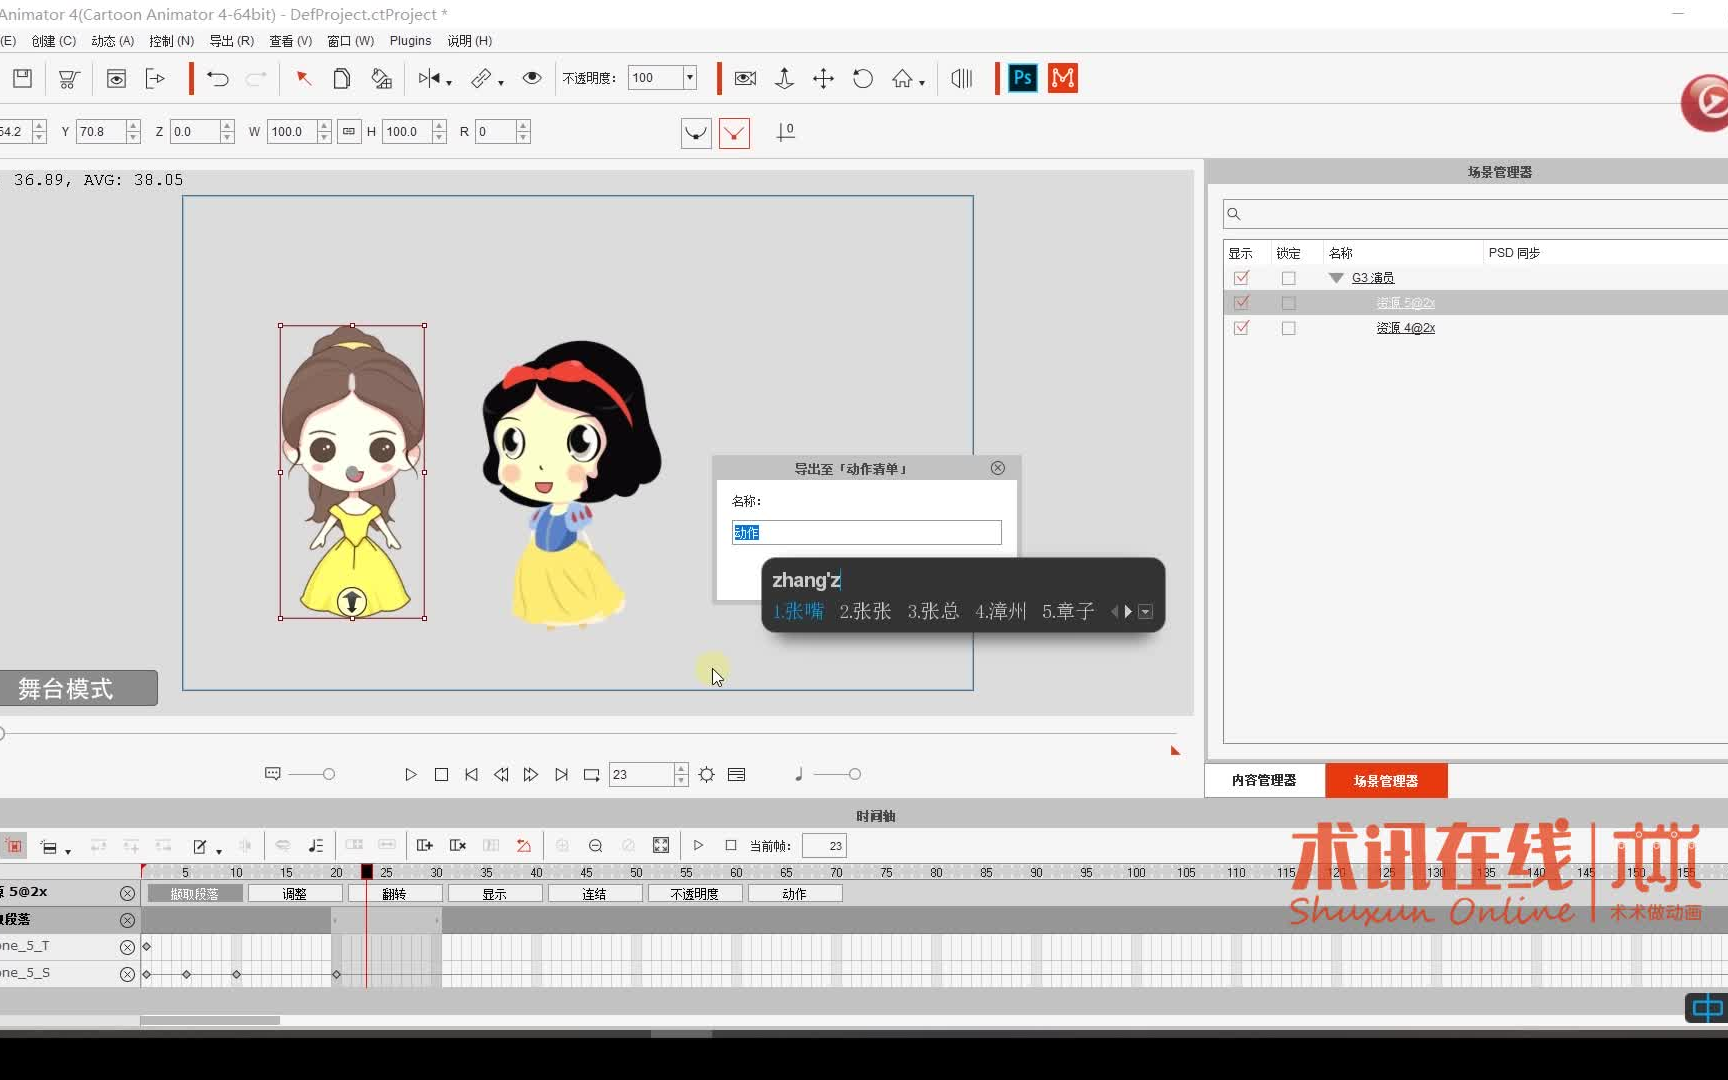Undo the last action
This screenshot has height=1080, width=1728.
pyautogui.click(x=217, y=78)
